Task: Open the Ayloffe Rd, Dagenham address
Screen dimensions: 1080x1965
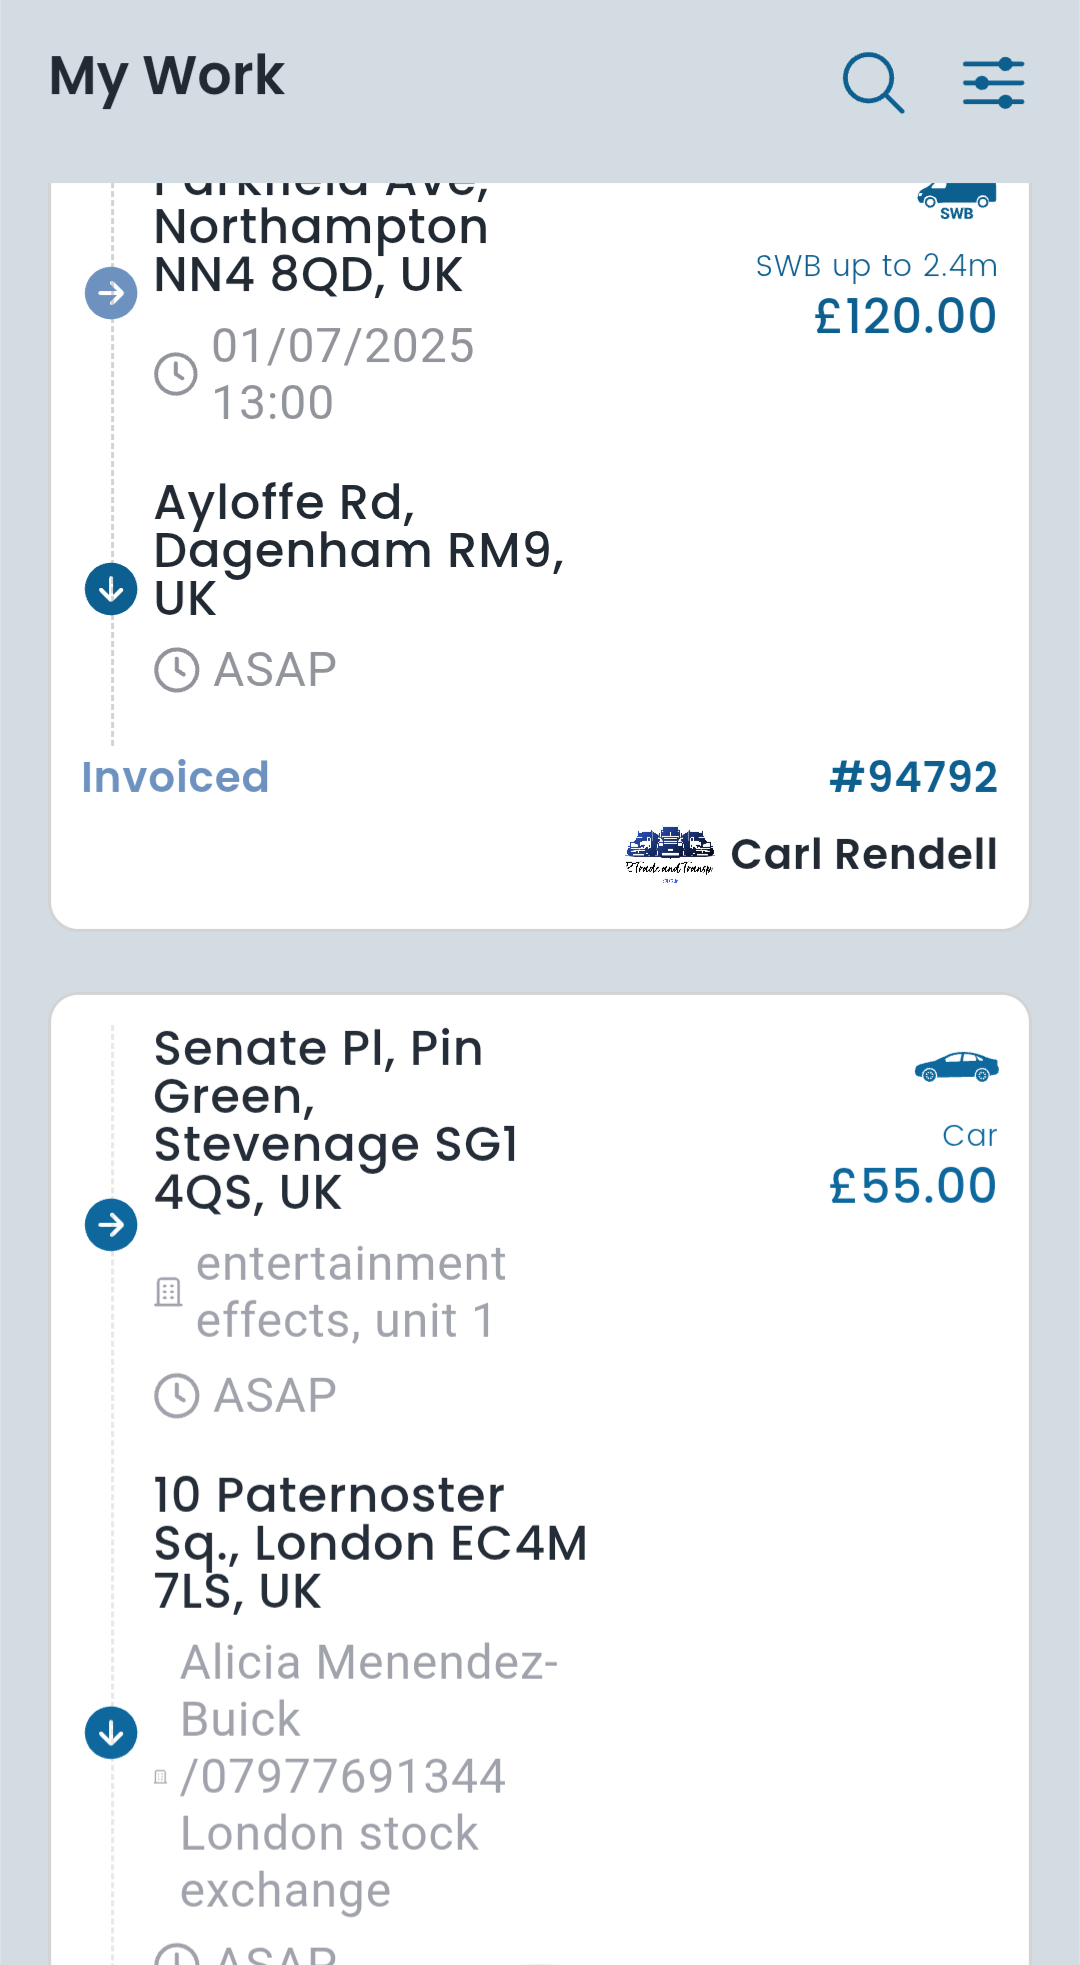Action: [358, 550]
